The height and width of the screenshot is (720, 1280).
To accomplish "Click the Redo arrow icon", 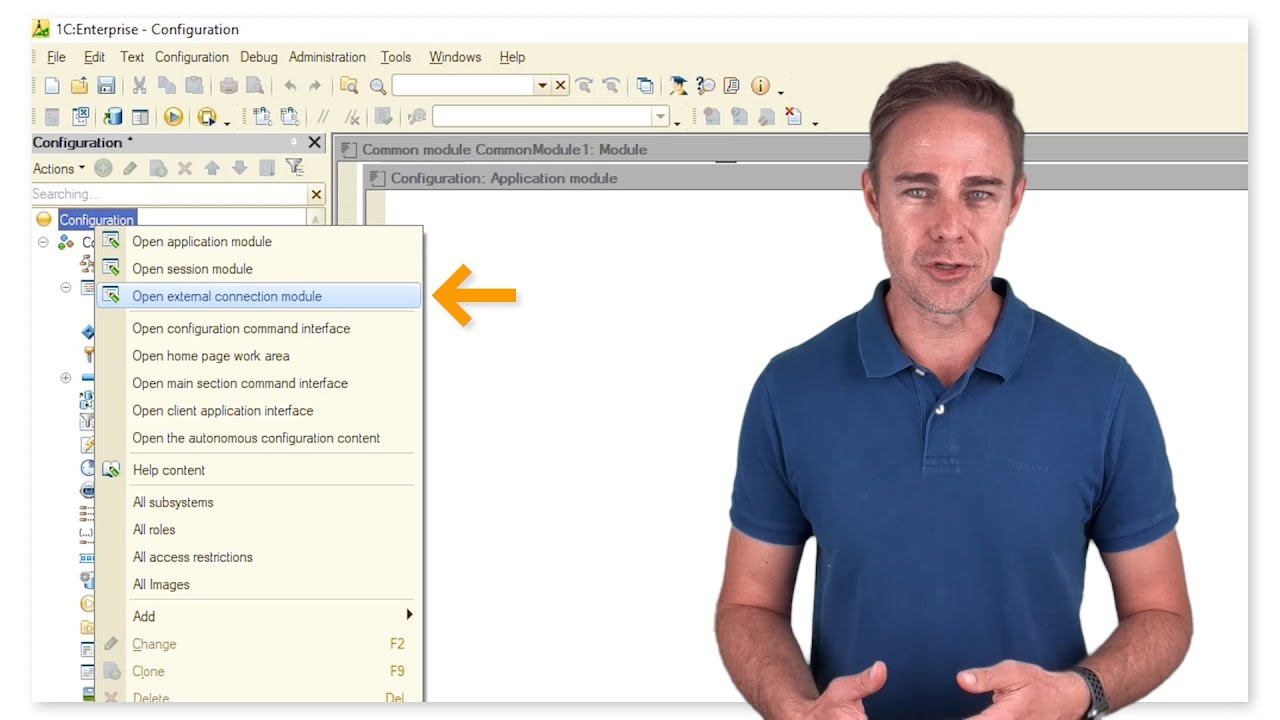I will tap(315, 86).
